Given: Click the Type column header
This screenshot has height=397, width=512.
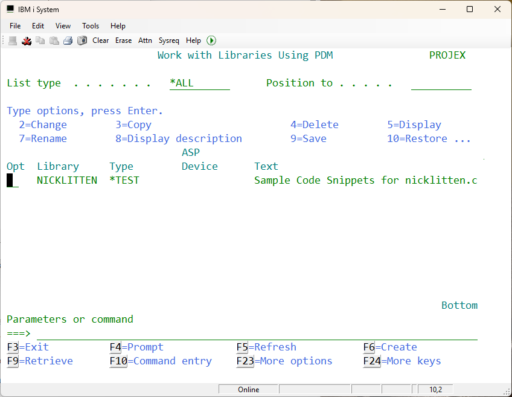Looking at the screenshot, I should (x=121, y=167).
